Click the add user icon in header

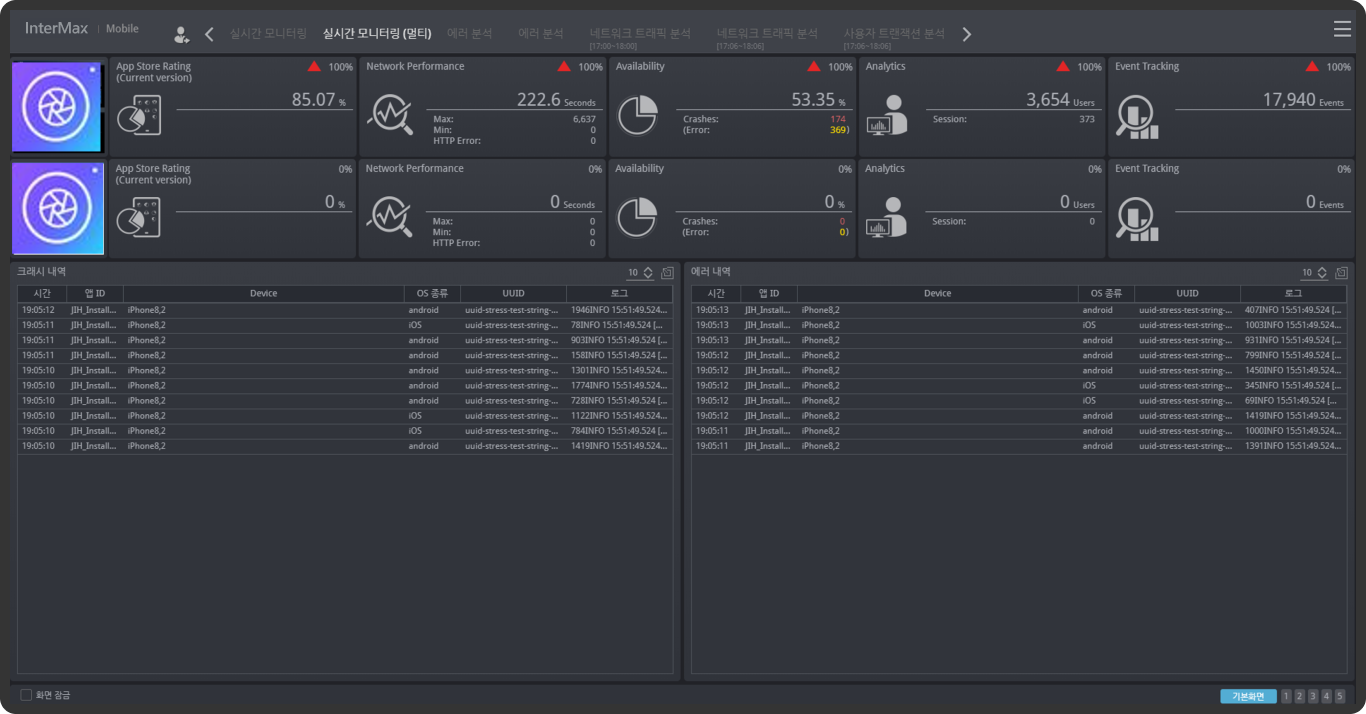pyautogui.click(x=181, y=35)
